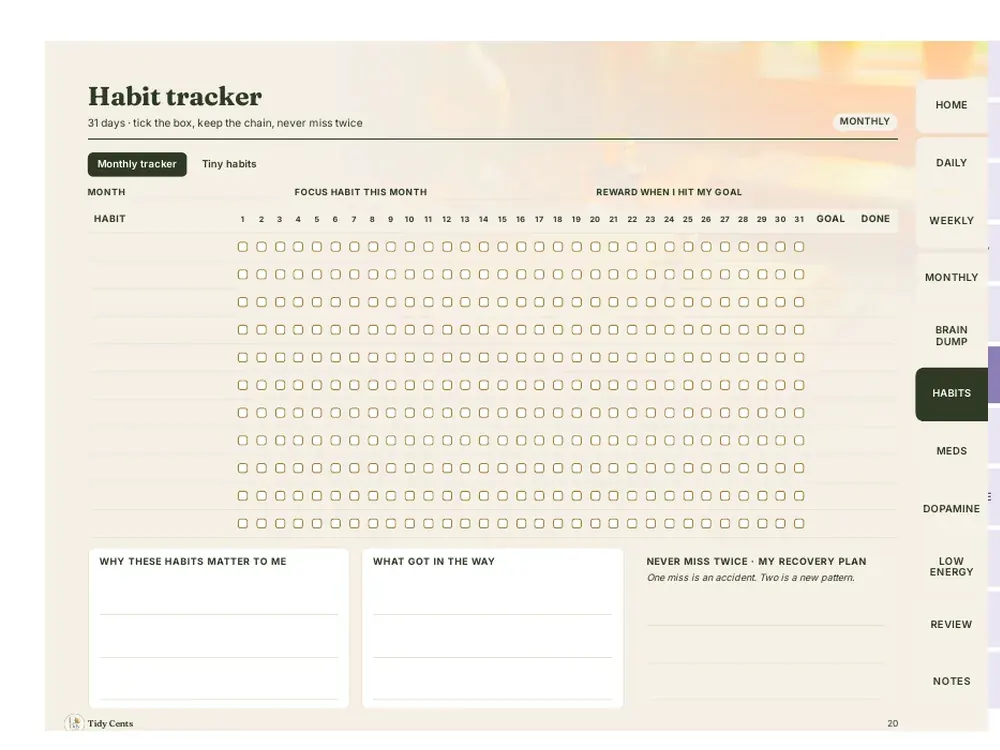This screenshot has width=1000, height=750.
Task: Check day 15 box in second habit row
Action: [503, 274]
